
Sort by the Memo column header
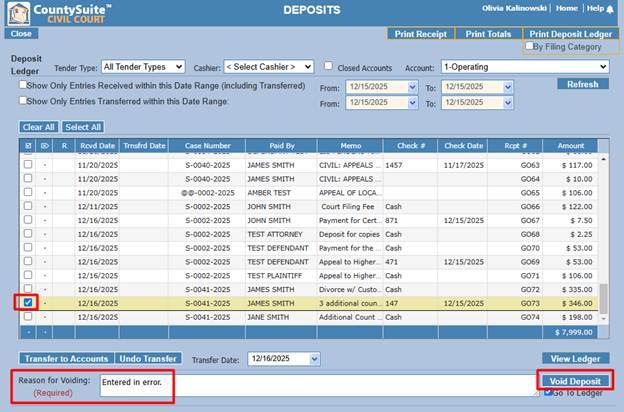[x=351, y=146]
